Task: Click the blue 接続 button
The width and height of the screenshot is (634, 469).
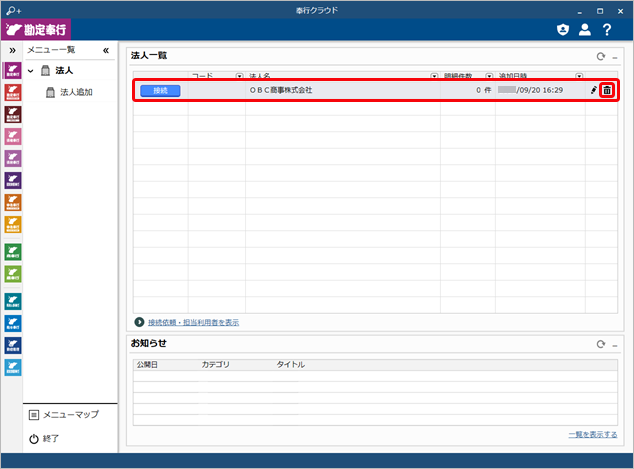Action: (160, 90)
